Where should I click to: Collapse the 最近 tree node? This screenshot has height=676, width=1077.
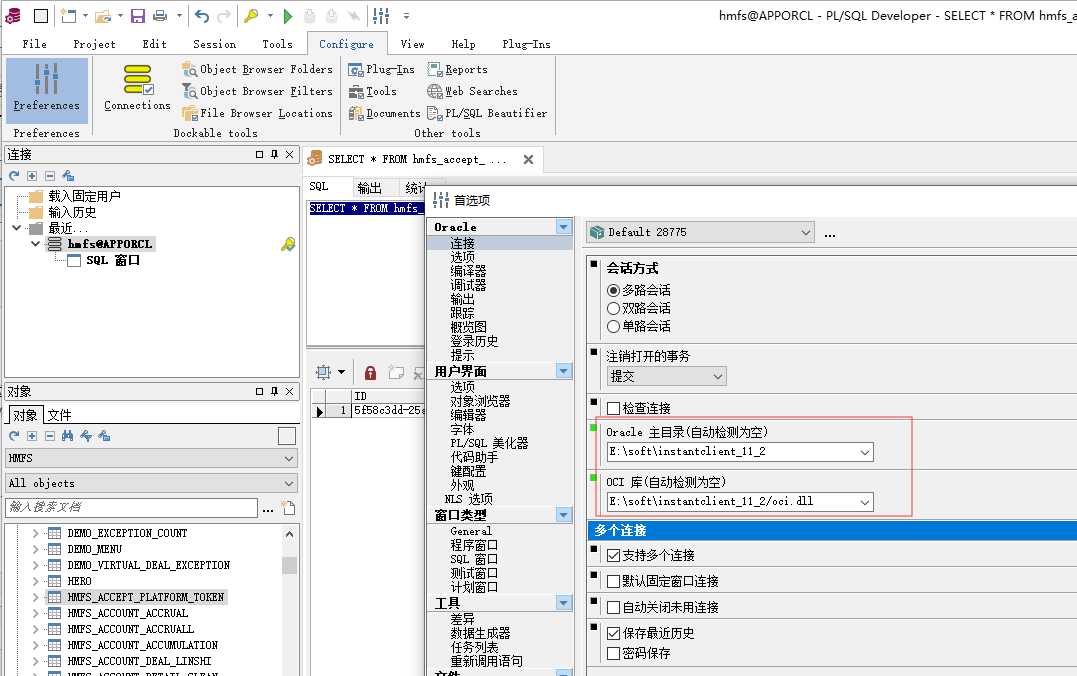17,227
